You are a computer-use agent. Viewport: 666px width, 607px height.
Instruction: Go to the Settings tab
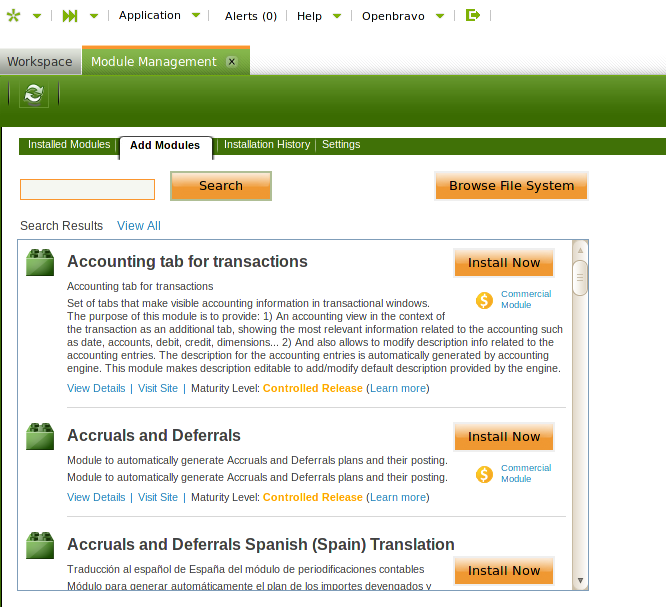click(341, 145)
